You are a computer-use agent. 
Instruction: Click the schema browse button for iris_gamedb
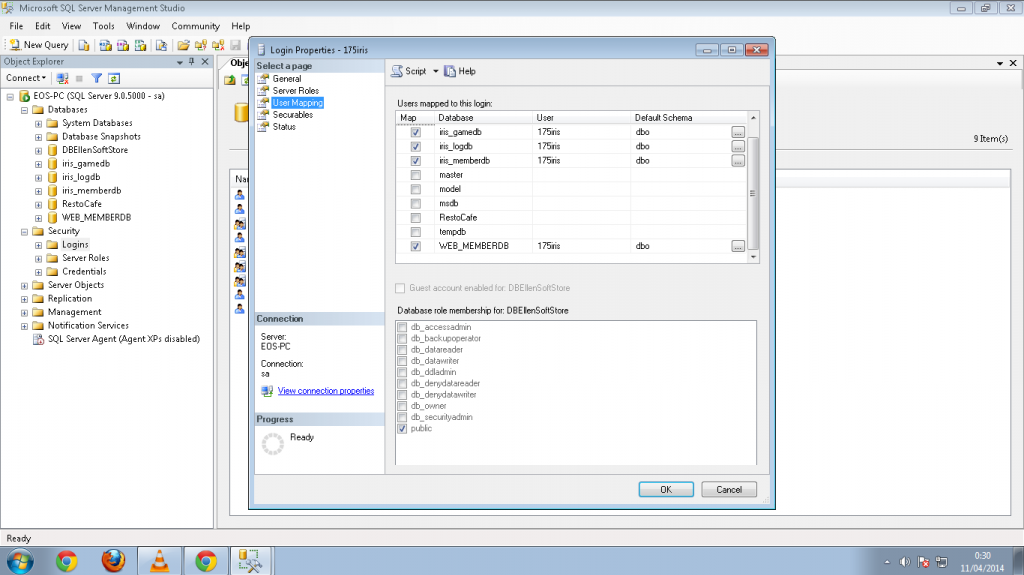pyautogui.click(x=738, y=132)
